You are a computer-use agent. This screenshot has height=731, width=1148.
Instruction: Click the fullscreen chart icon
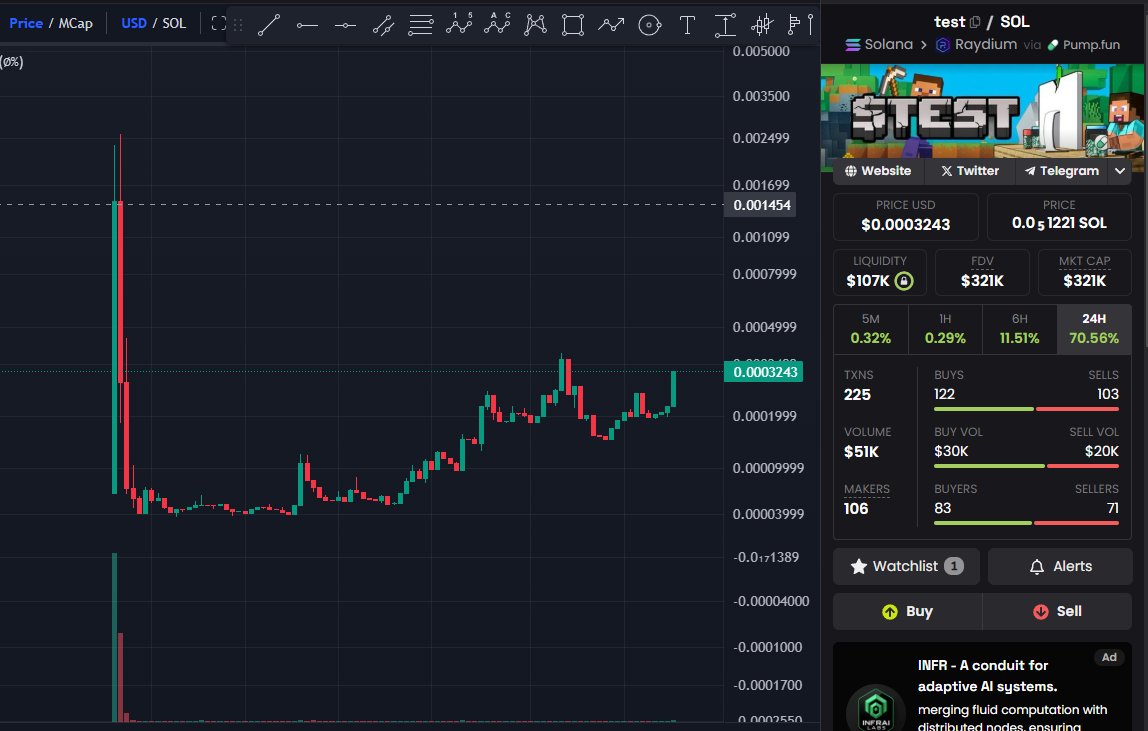217,23
